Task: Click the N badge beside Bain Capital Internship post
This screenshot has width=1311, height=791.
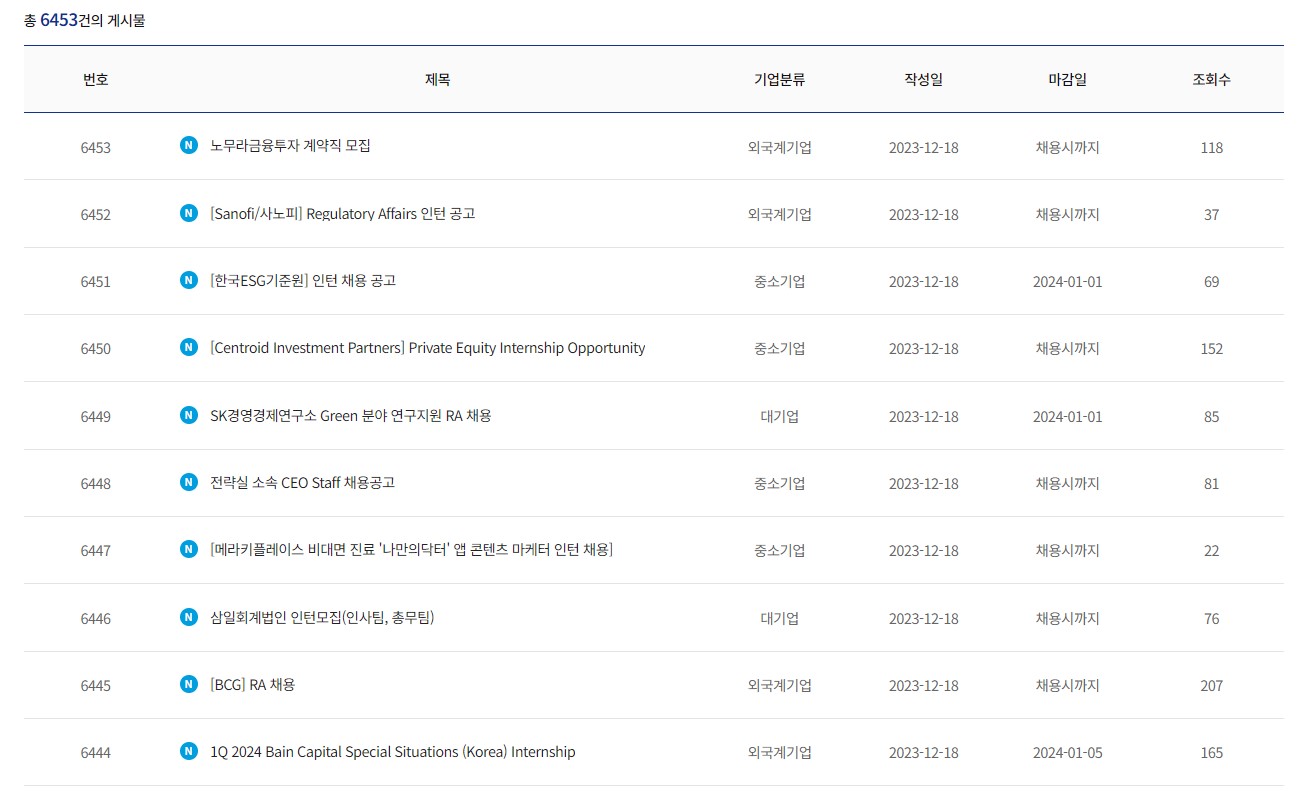Action: pyautogui.click(x=188, y=751)
